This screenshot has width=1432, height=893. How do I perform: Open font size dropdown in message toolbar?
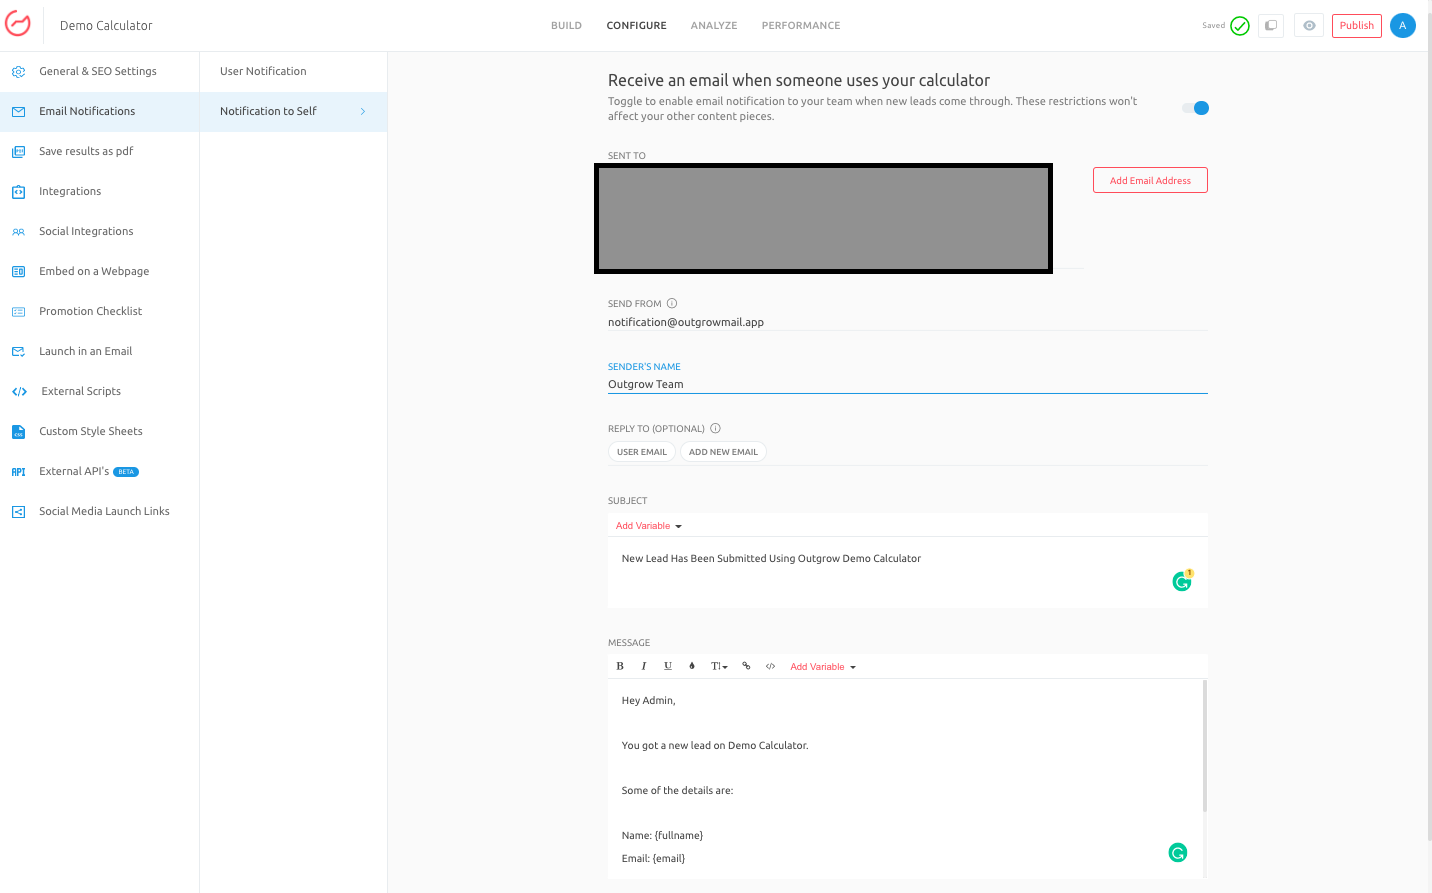coord(719,666)
